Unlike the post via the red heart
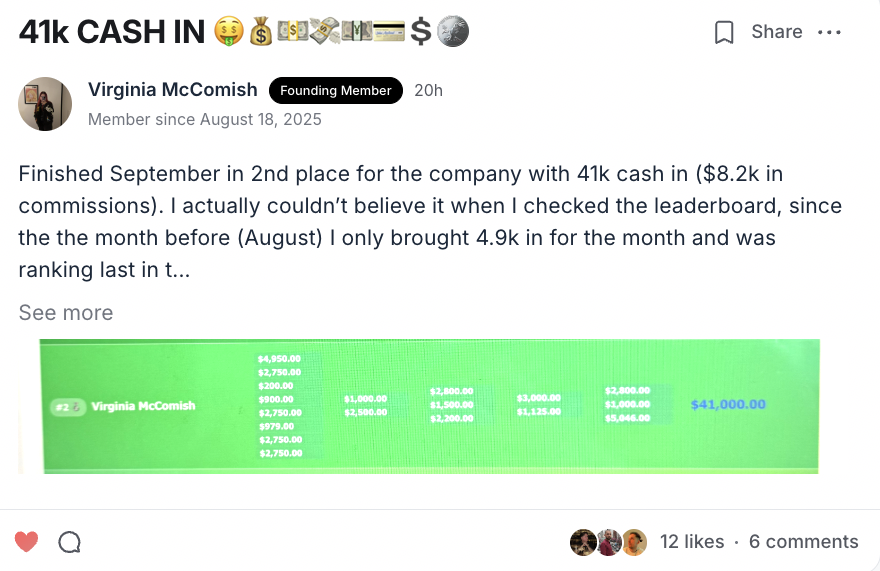Screen dimensions: 880x571 click(x=26, y=542)
